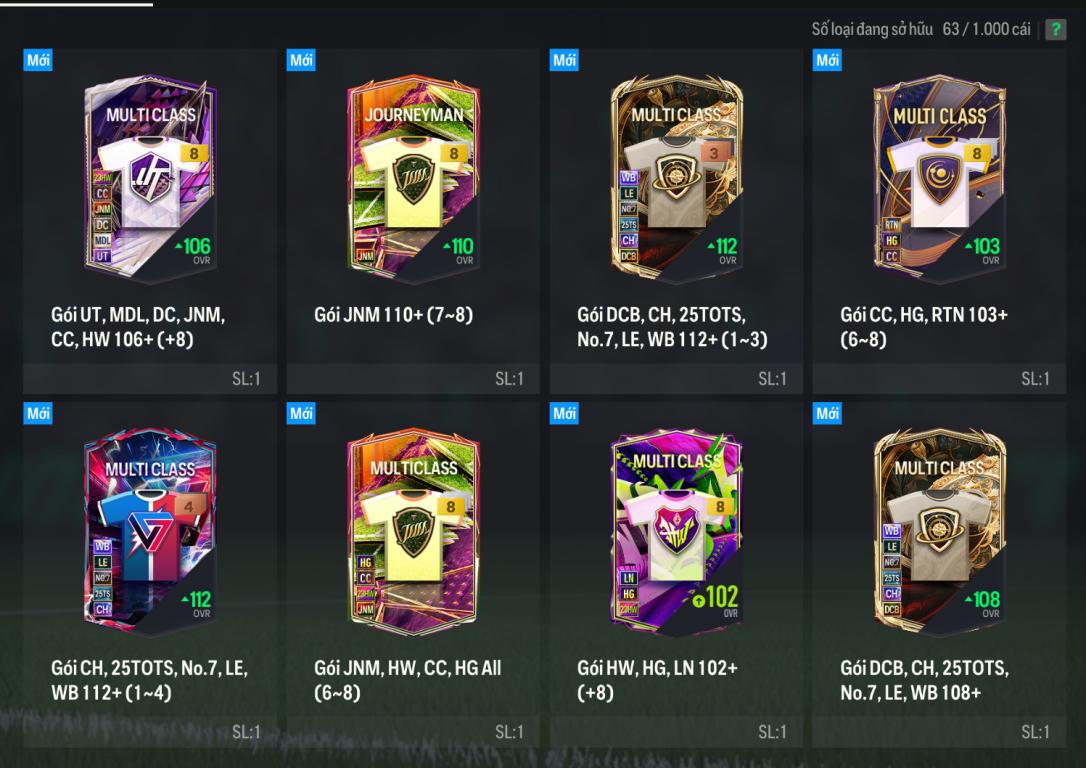The image size is (1086, 768).
Task: Click the Multi Class 103 OVR pack image
Action: pyautogui.click(x=940, y=180)
